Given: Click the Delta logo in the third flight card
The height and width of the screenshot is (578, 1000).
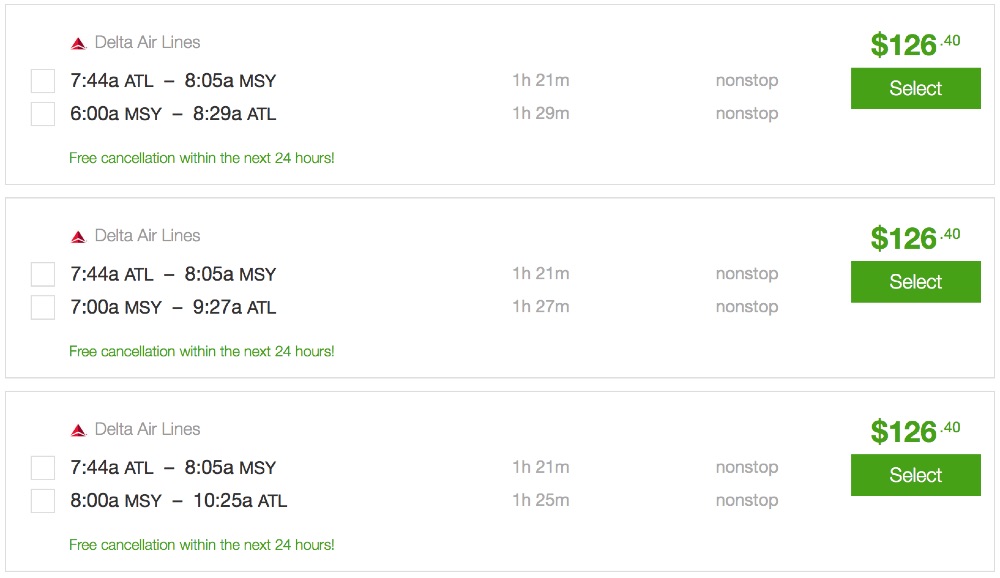Looking at the screenshot, I should 78,430.
